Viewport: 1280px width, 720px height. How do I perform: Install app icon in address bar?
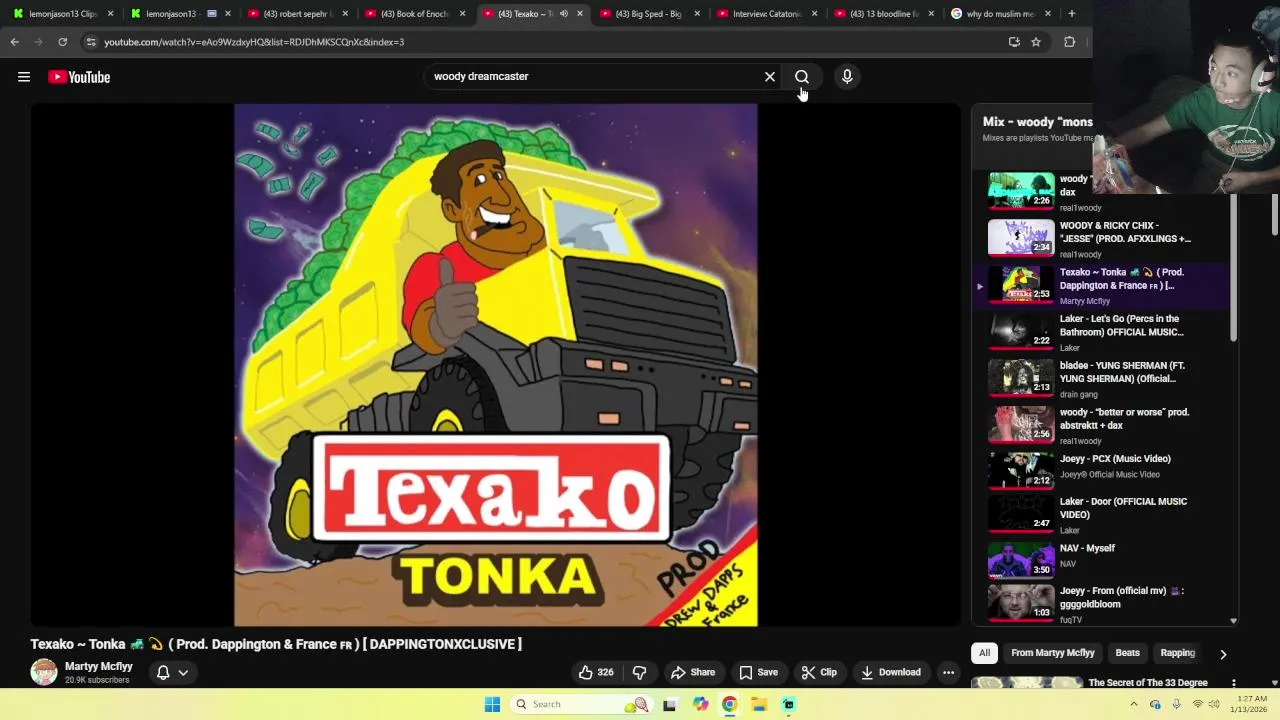(1014, 42)
